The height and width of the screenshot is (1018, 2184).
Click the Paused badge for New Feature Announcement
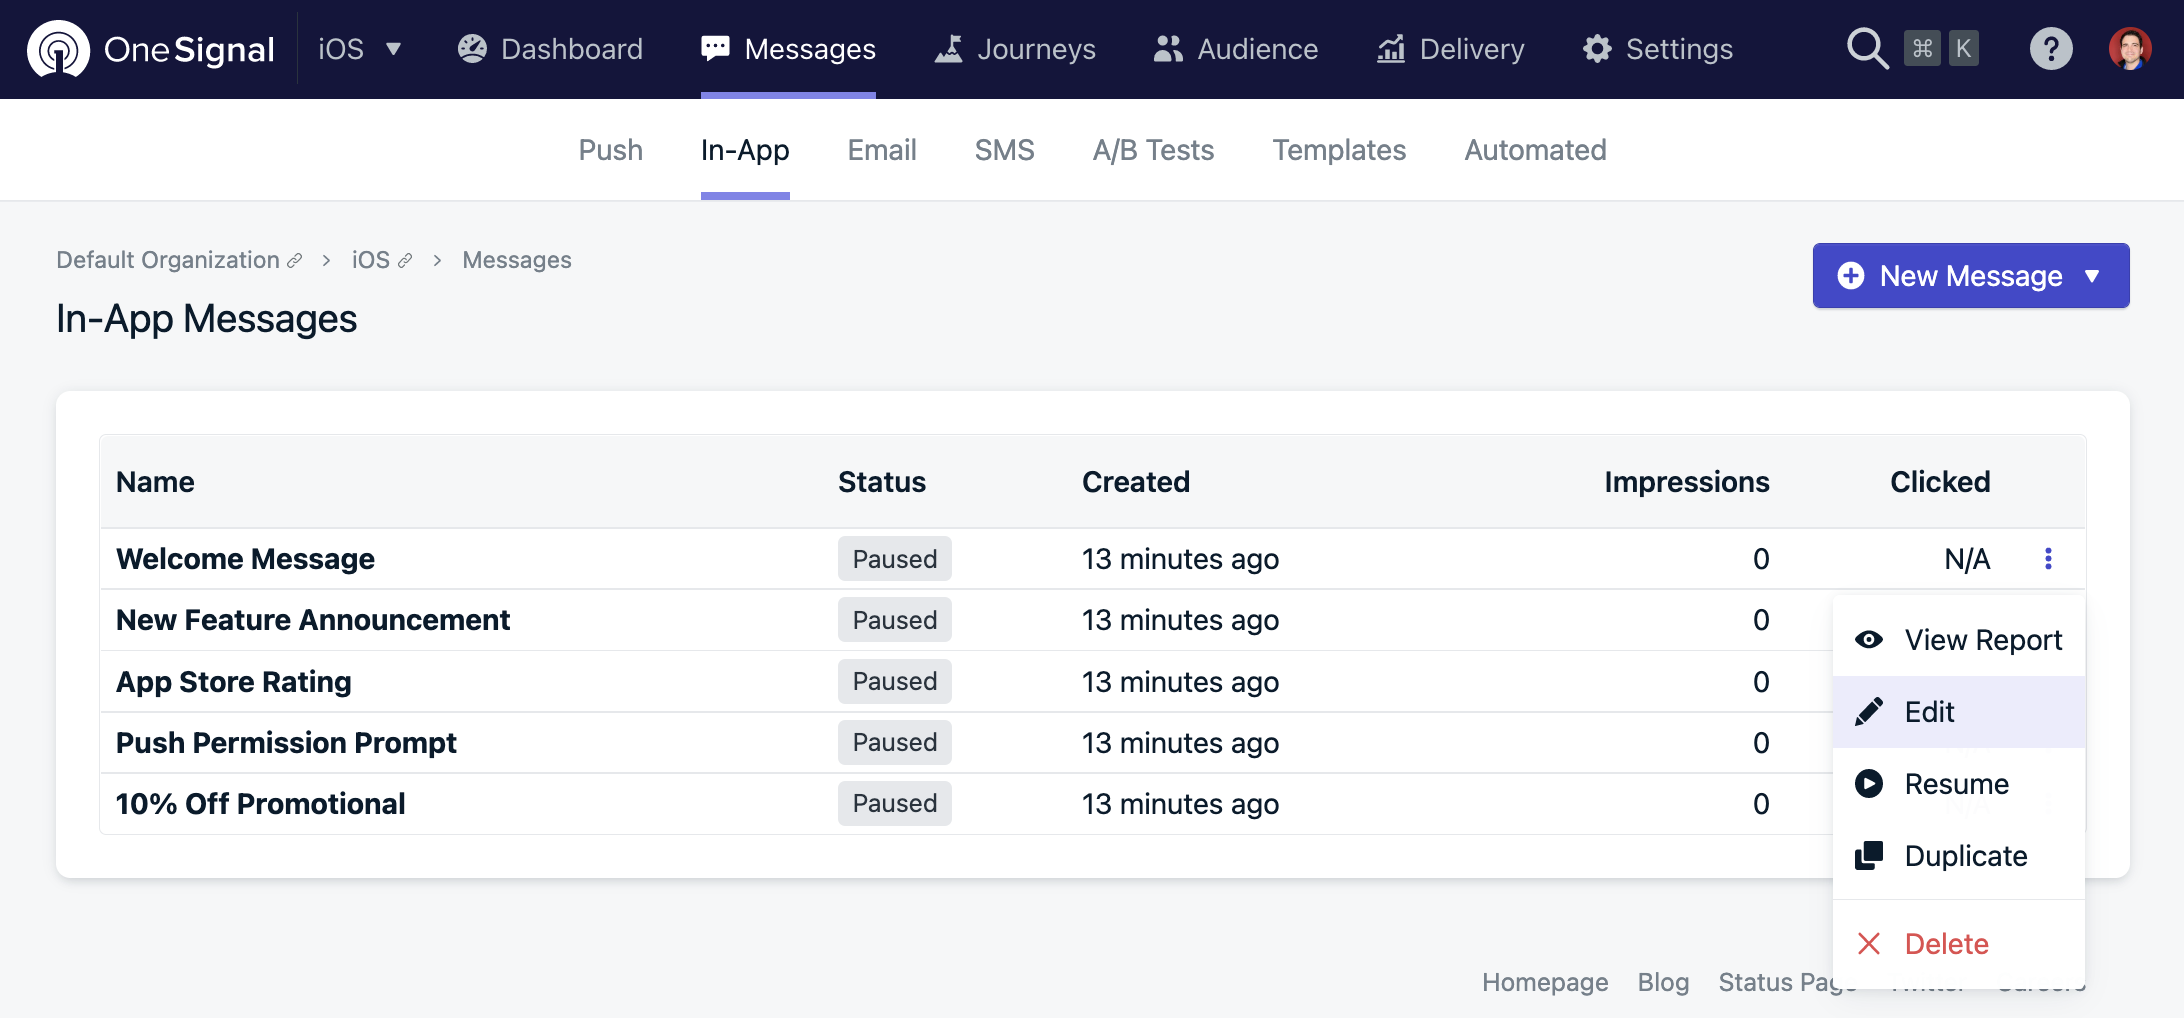pos(895,620)
